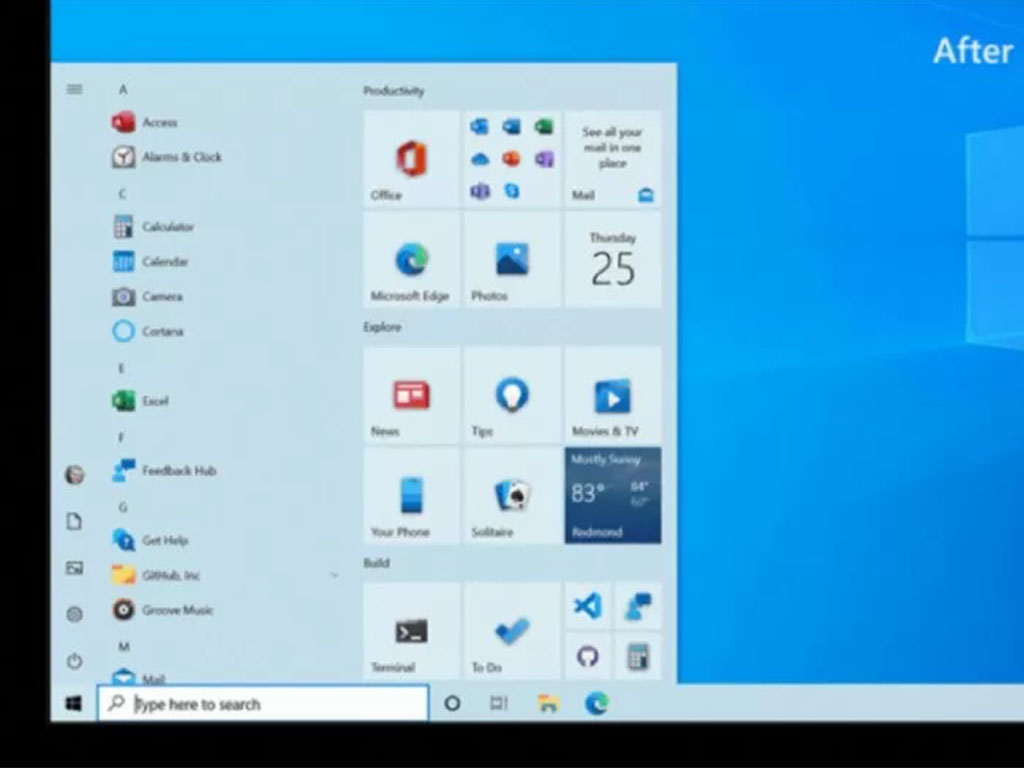Open the Access app in the list
This screenshot has height=768, width=1024.
tap(144, 122)
